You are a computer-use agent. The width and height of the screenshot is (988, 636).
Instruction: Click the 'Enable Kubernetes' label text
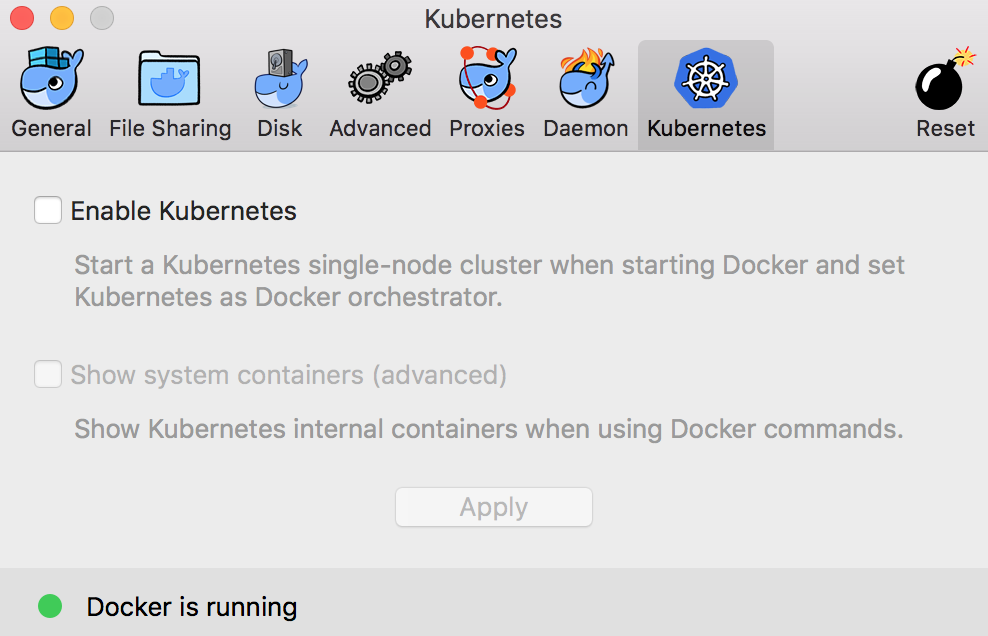point(183,211)
